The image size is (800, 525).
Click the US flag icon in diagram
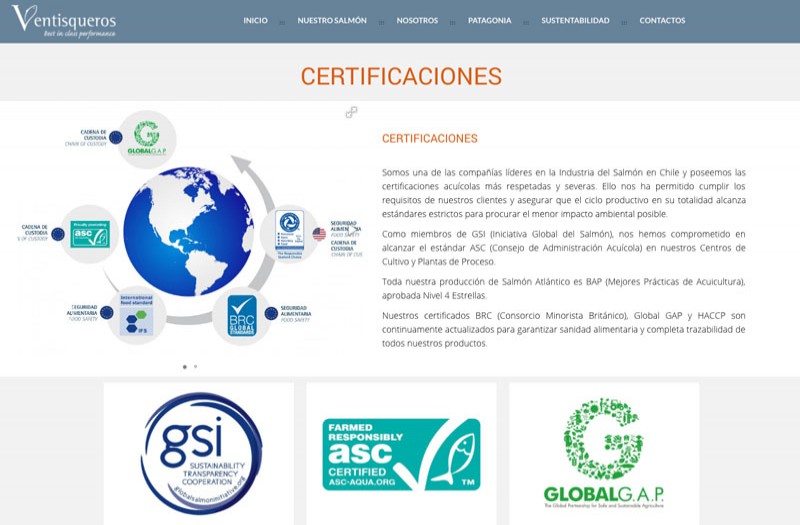coord(319,234)
